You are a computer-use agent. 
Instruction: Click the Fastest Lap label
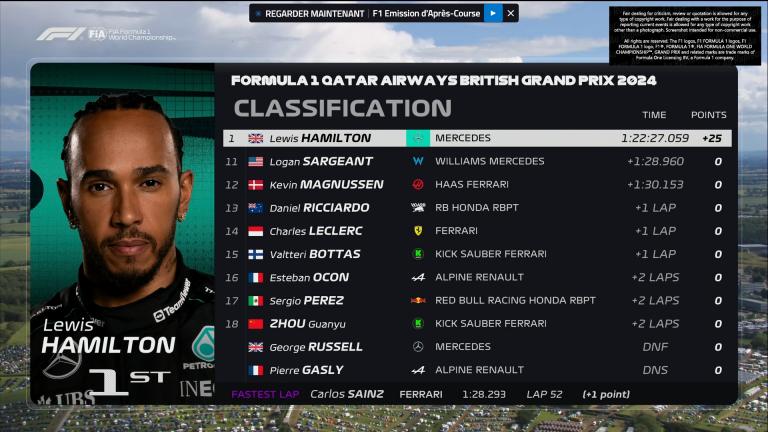(x=265, y=394)
